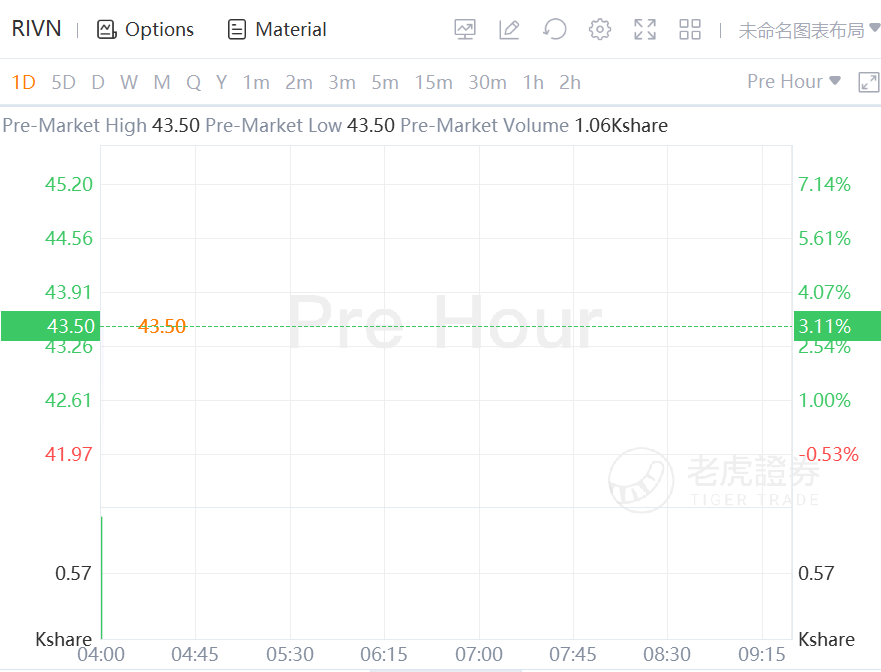
Task: Select the drawing pencil edit icon
Action: pos(509,30)
